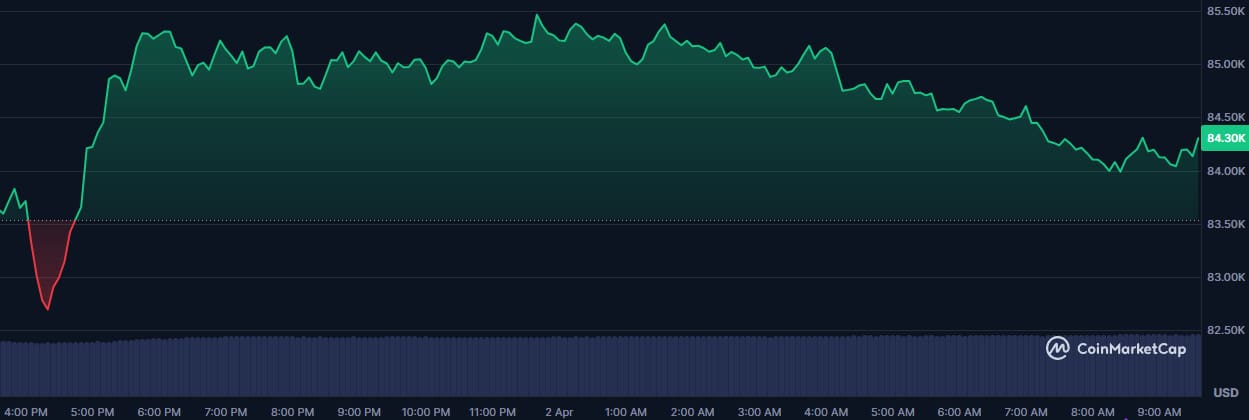This screenshot has width=1249, height=420.
Task: Click the 83.50K price axis label
Action: pos(1225,224)
